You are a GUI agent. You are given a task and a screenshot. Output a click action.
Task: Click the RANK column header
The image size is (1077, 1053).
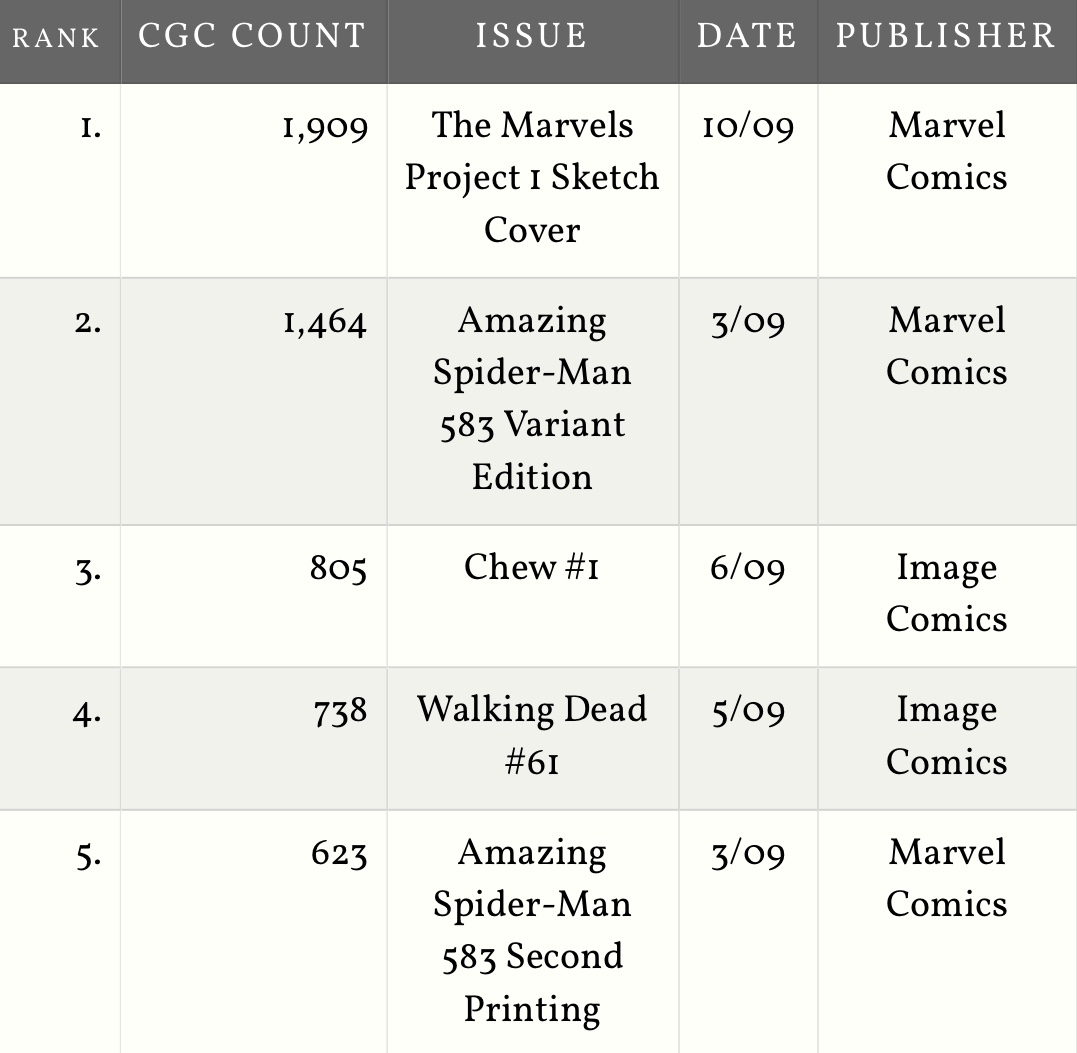coord(56,38)
